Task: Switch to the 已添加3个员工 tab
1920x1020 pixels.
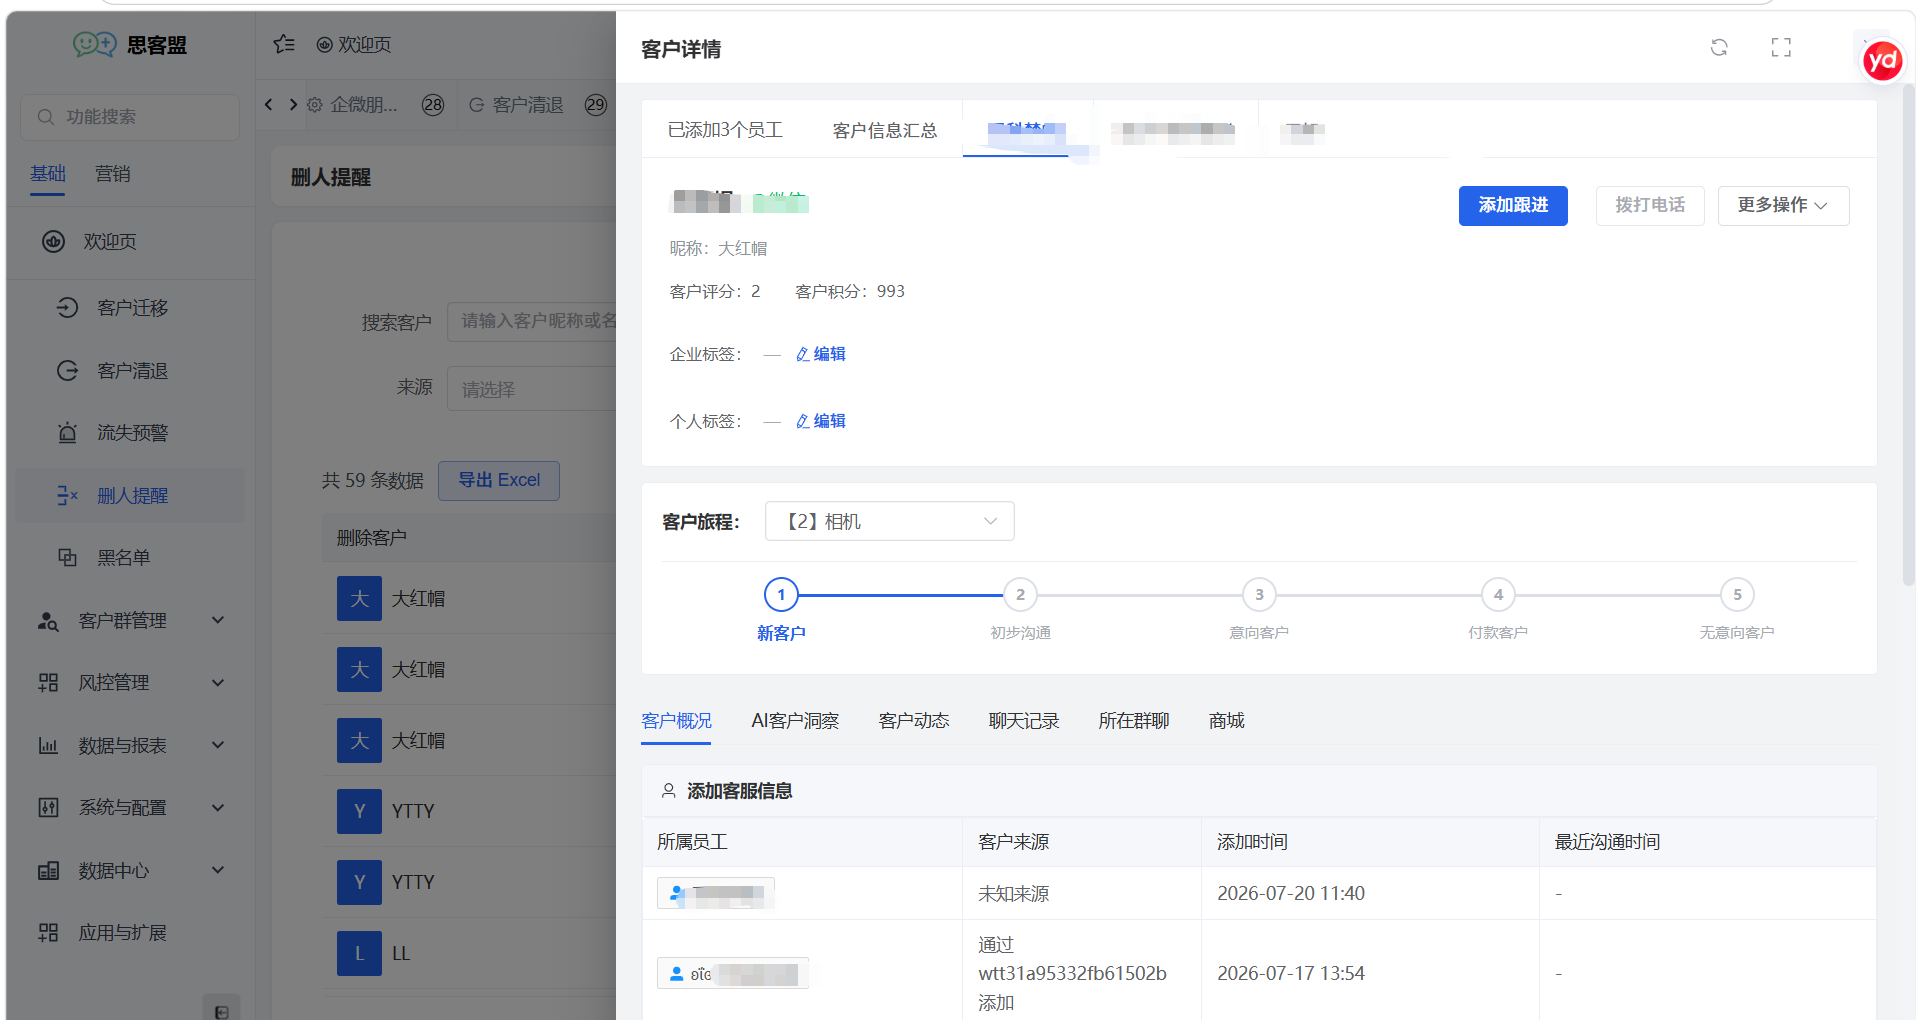Action: [725, 130]
